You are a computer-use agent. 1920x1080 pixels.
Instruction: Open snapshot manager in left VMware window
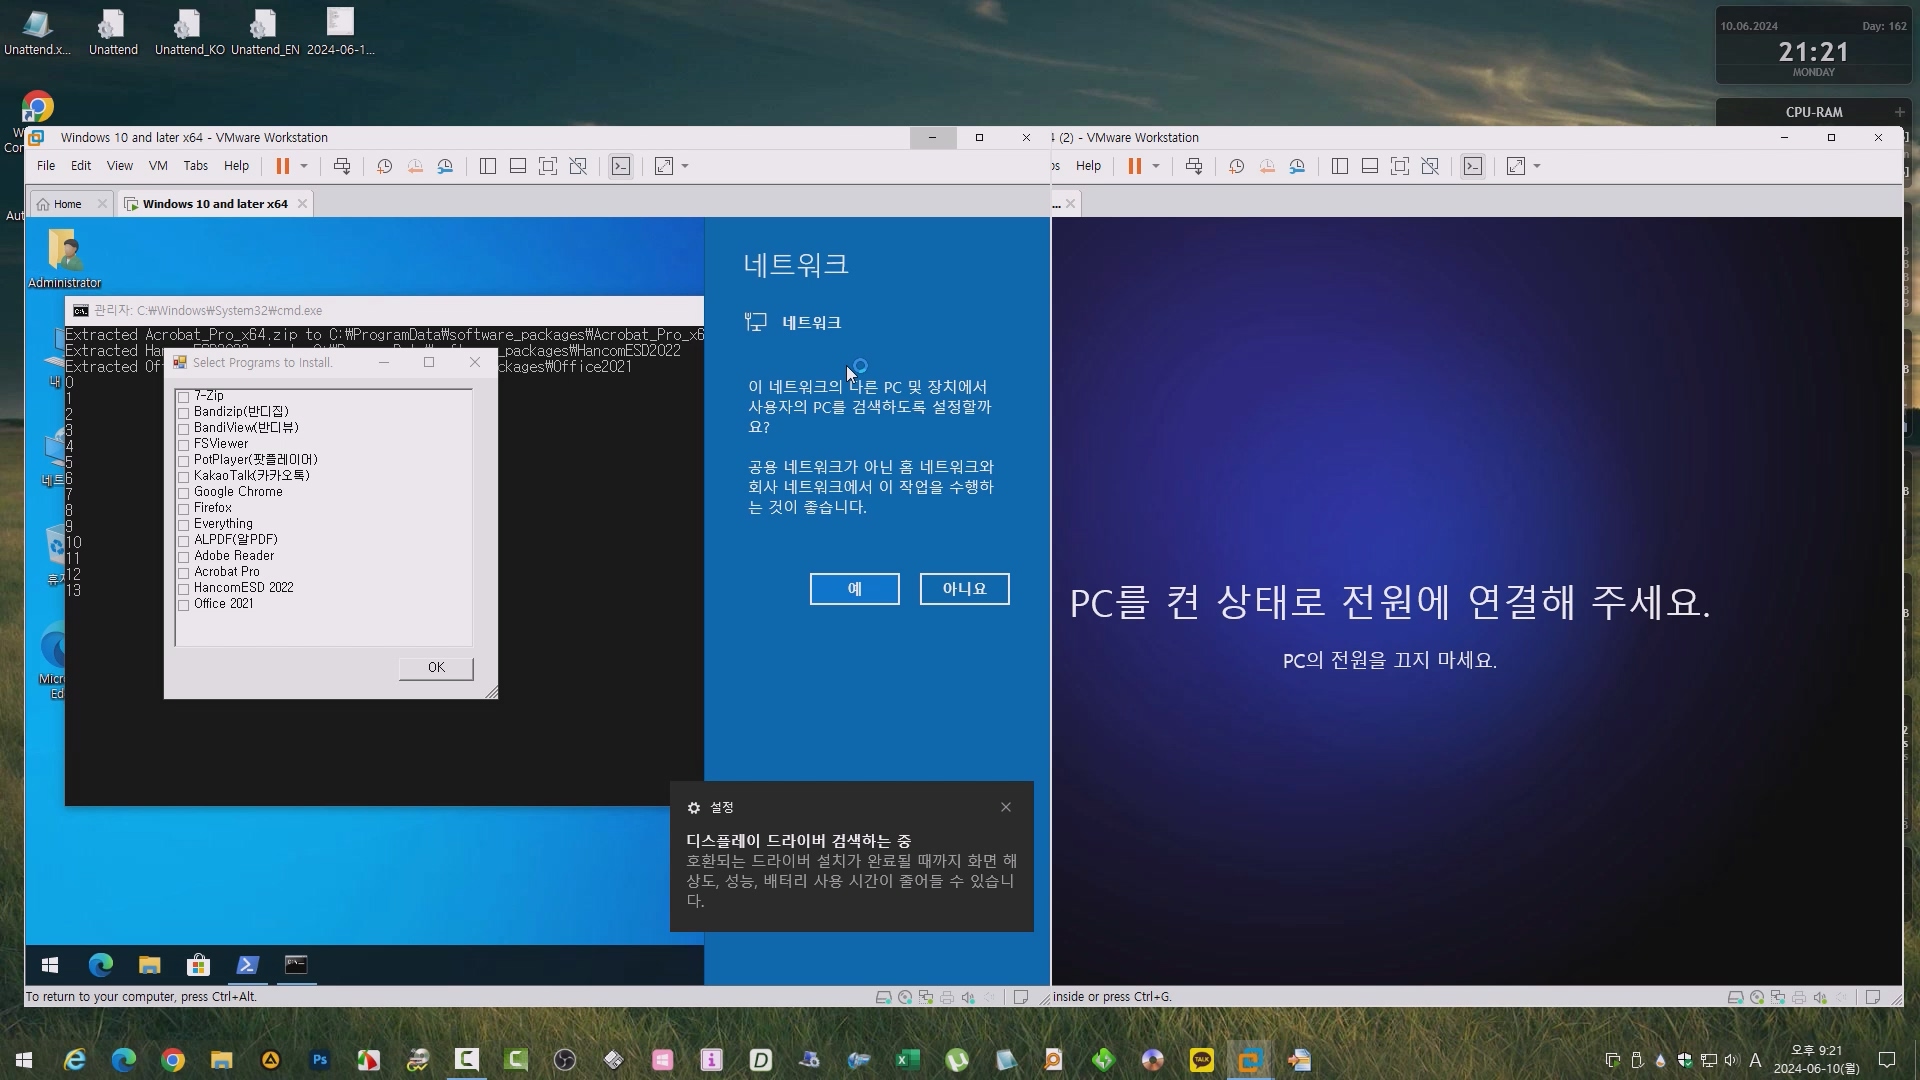coord(445,166)
